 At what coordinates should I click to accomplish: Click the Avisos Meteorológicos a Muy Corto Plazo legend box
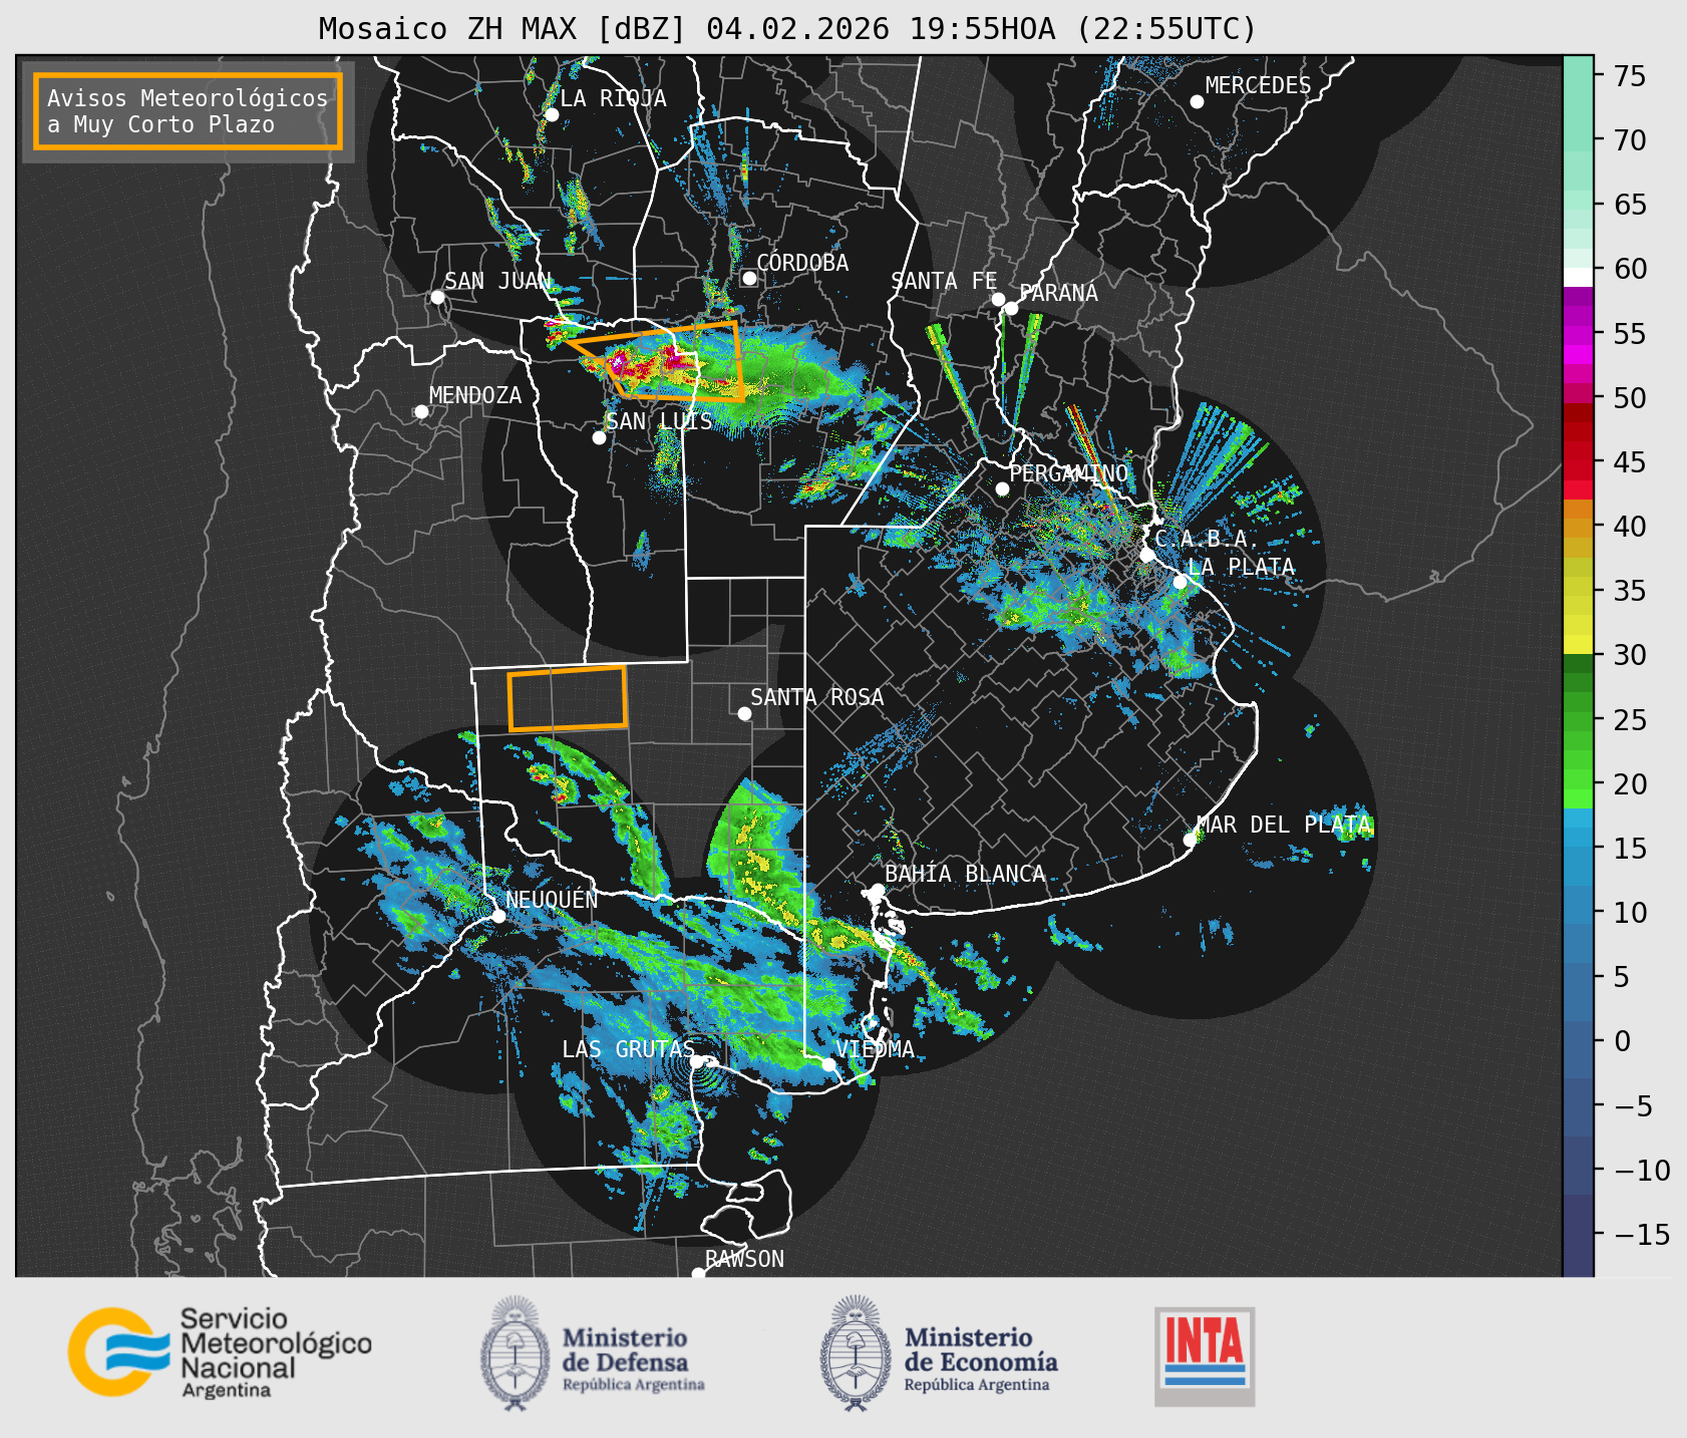(x=188, y=111)
